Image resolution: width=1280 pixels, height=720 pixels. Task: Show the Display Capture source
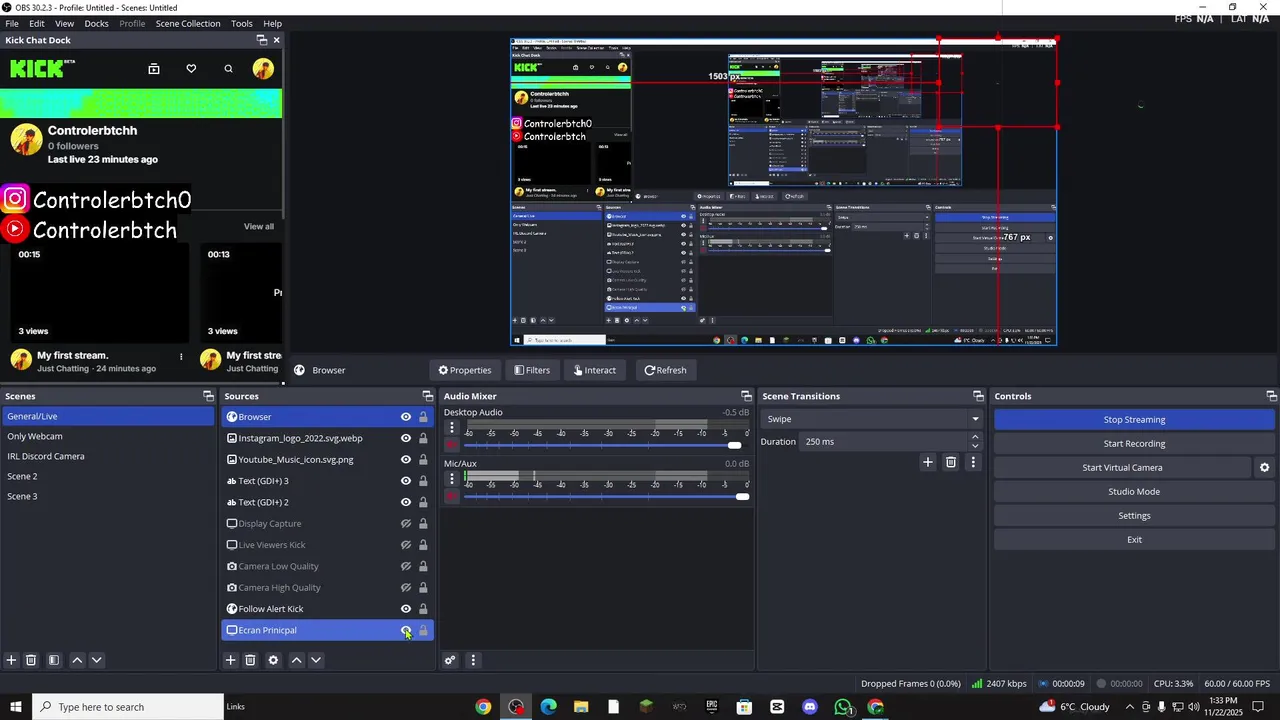coord(406,524)
